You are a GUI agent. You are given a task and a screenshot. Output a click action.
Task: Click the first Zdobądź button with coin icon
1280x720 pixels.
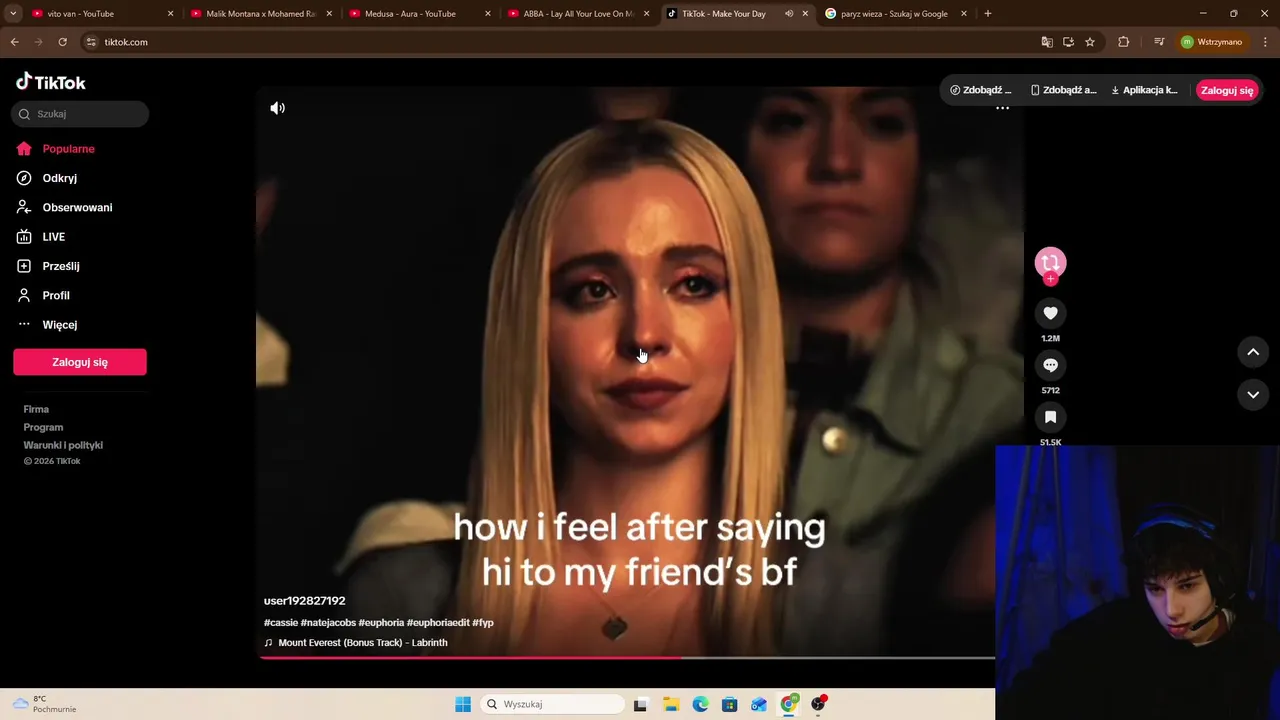tap(981, 90)
